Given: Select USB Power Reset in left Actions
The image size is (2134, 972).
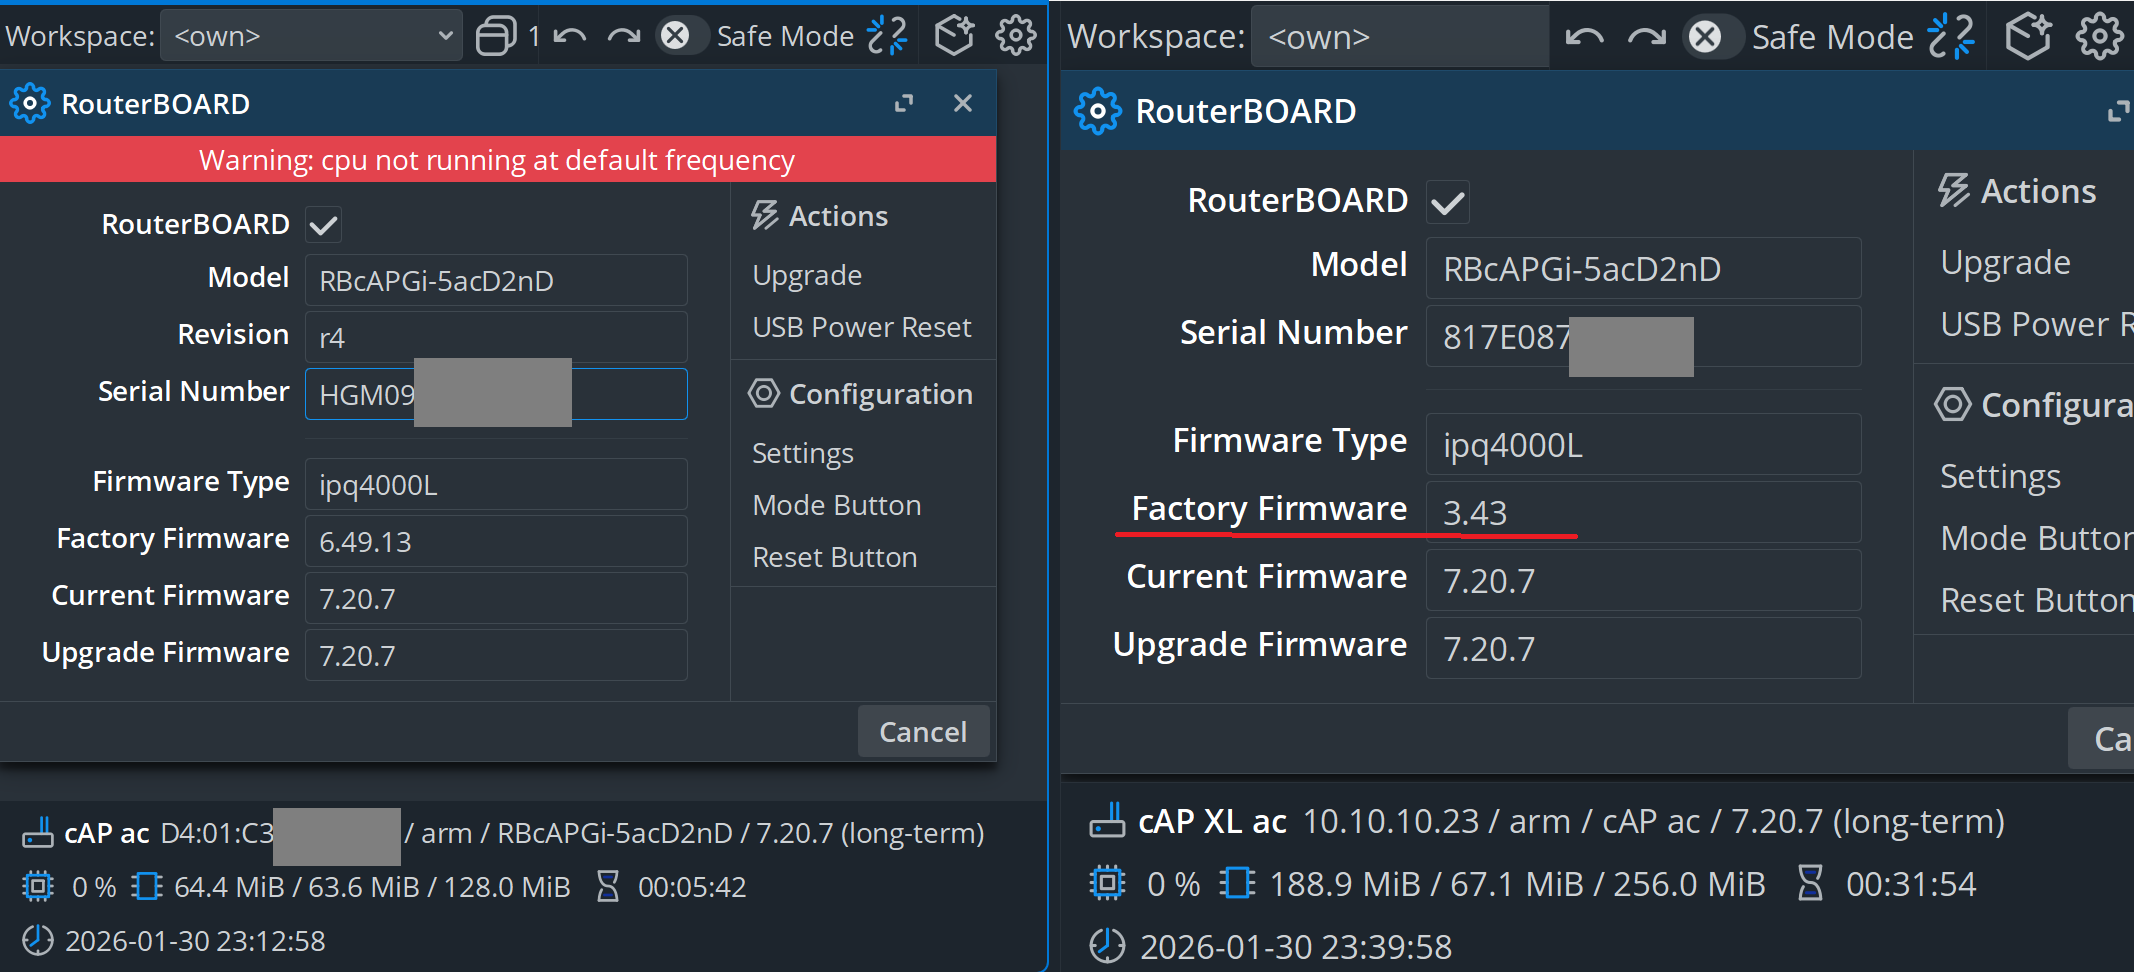Looking at the screenshot, I should coord(861,327).
